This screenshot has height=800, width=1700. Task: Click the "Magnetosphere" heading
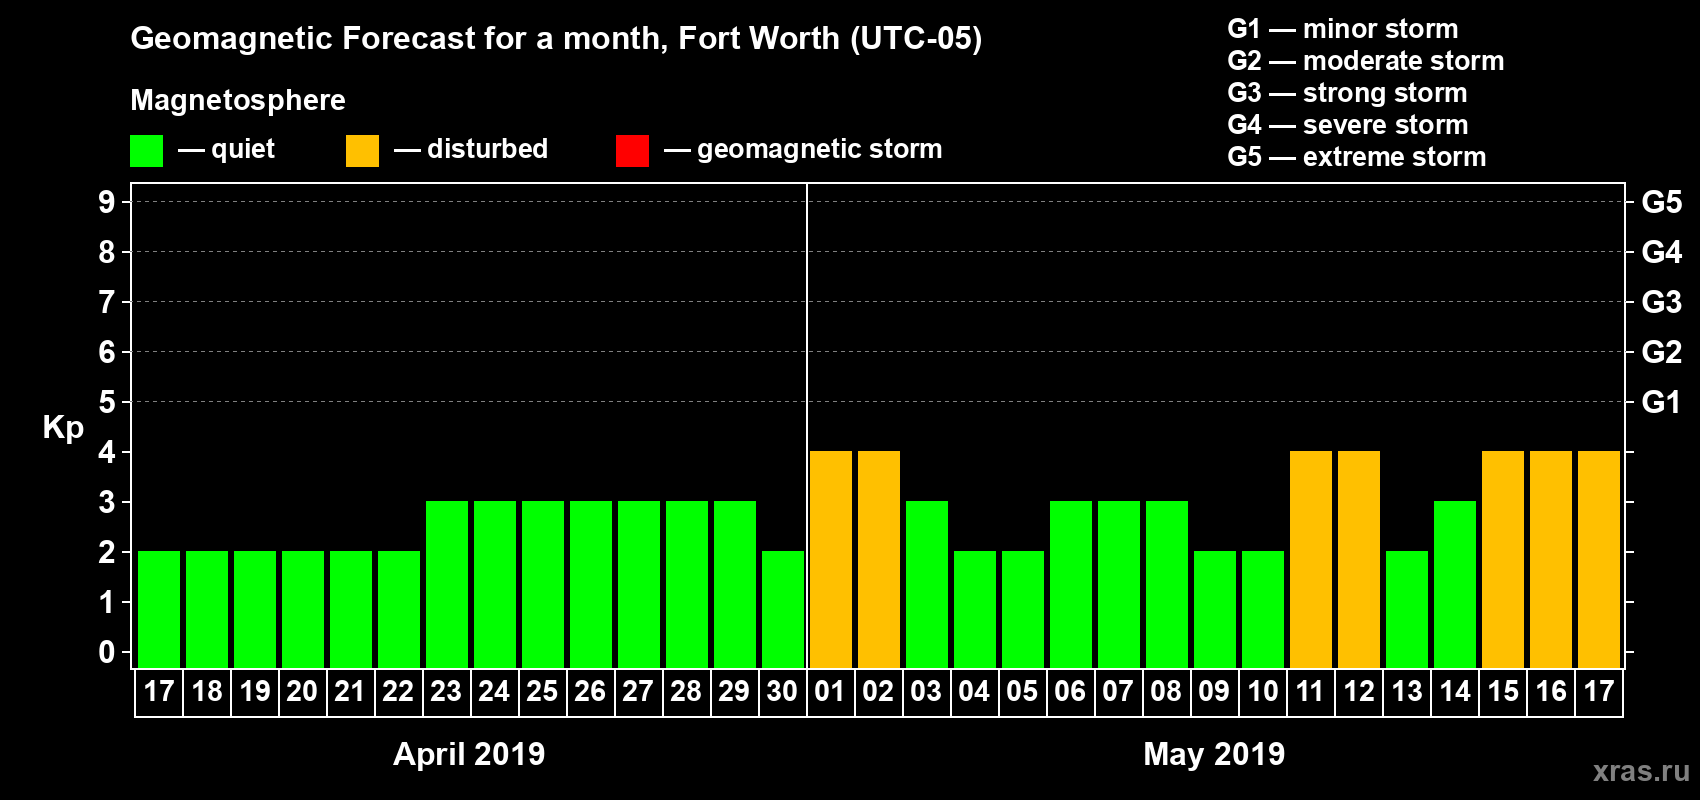(238, 100)
